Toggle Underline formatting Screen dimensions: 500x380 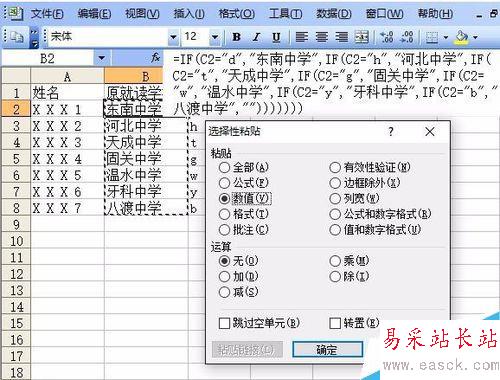pos(276,37)
